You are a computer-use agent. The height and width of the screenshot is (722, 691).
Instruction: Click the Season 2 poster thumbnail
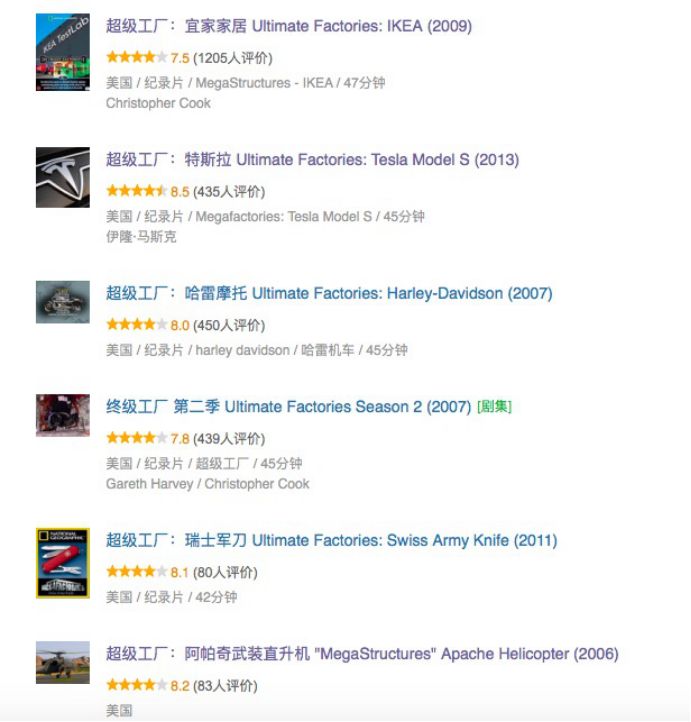click(x=63, y=415)
